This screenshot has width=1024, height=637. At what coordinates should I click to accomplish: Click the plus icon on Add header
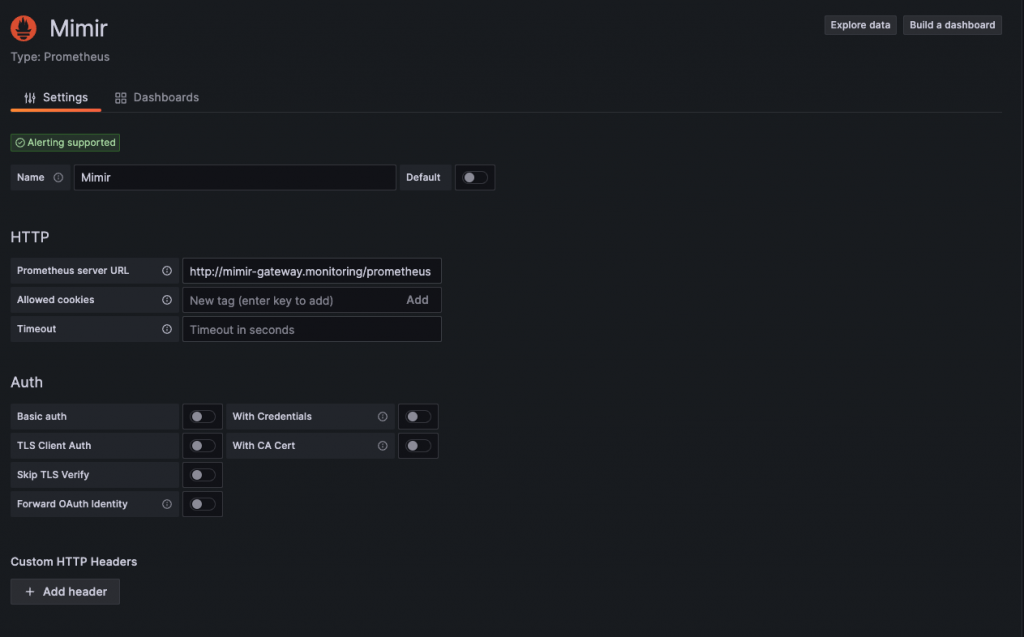click(x=30, y=592)
